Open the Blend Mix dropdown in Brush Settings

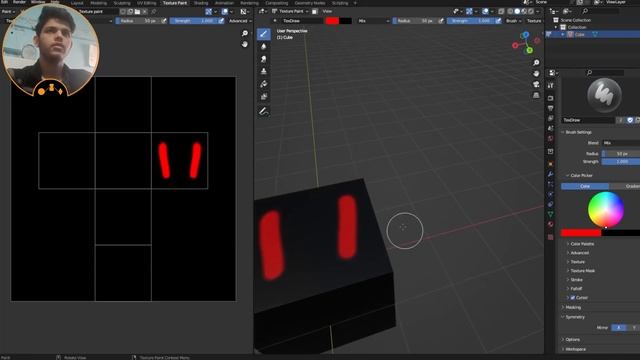point(621,143)
